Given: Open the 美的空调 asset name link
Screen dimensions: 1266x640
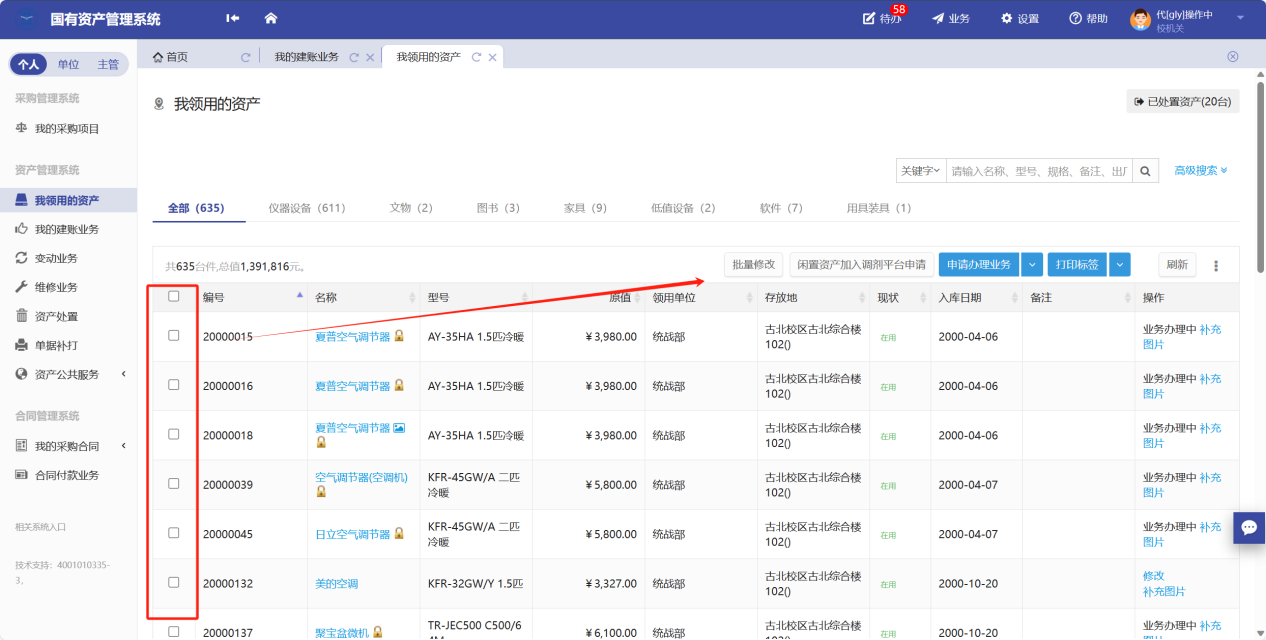Looking at the screenshot, I should pyautogui.click(x=336, y=584).
